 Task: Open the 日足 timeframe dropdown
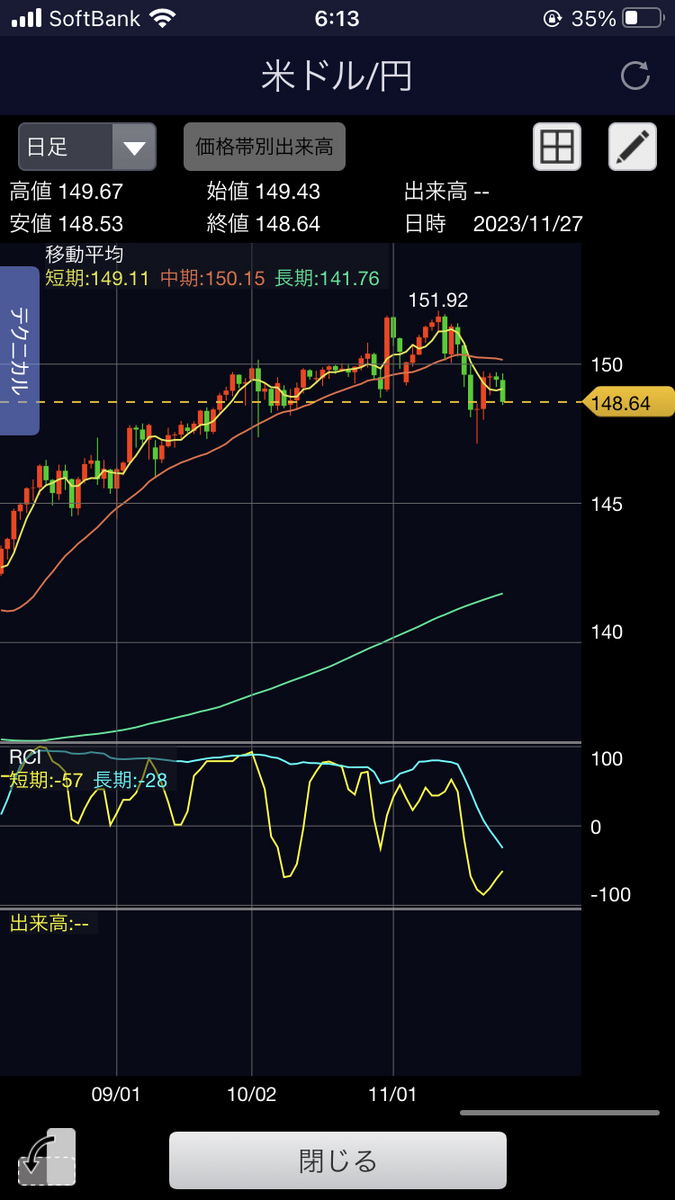pos(88,148)
